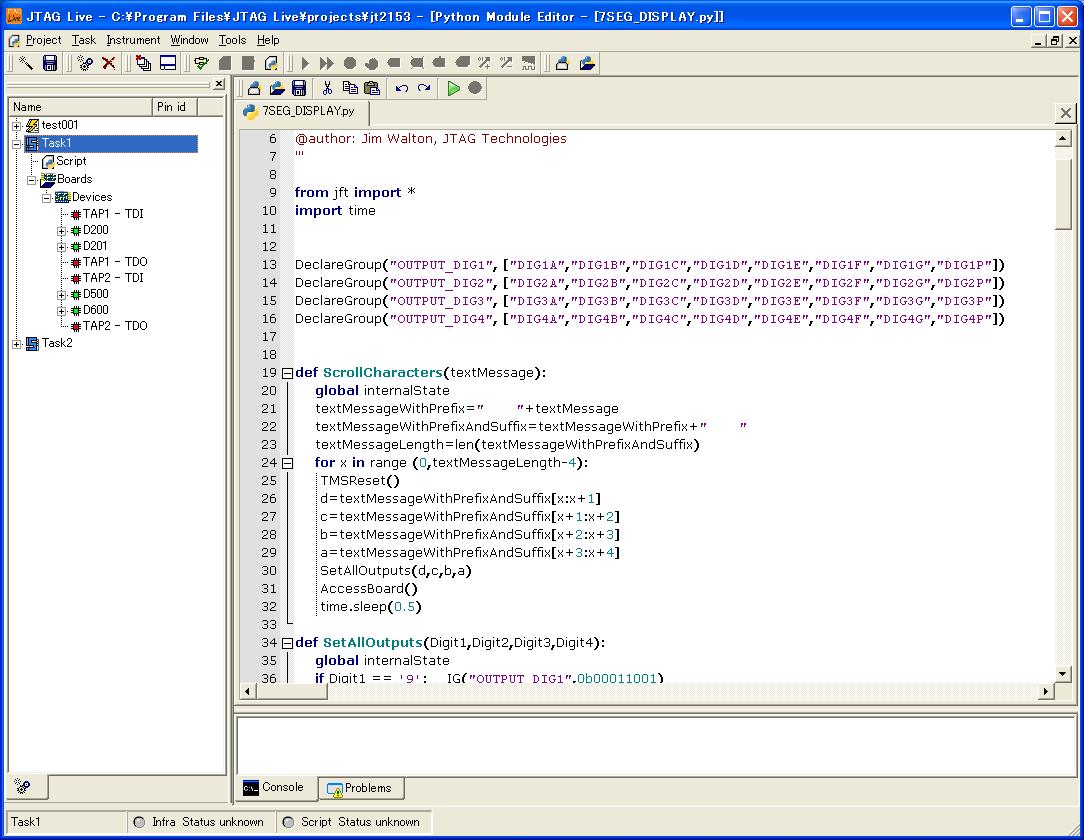Click the gears task icon in main toolbar
This screenshot has width=1084, height=840.
point(85,64)
